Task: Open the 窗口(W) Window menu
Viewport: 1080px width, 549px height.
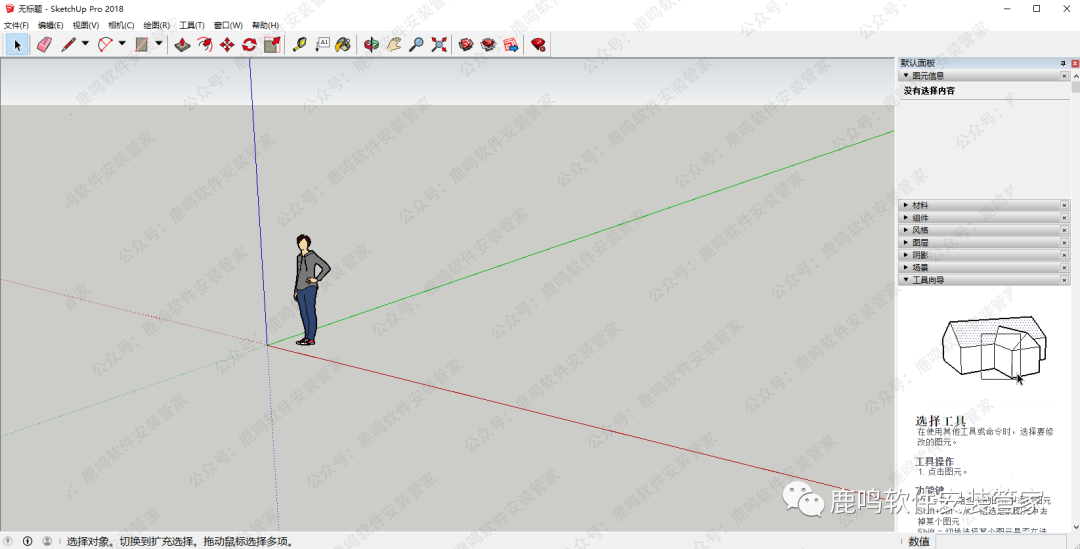Action: point(228,25)
